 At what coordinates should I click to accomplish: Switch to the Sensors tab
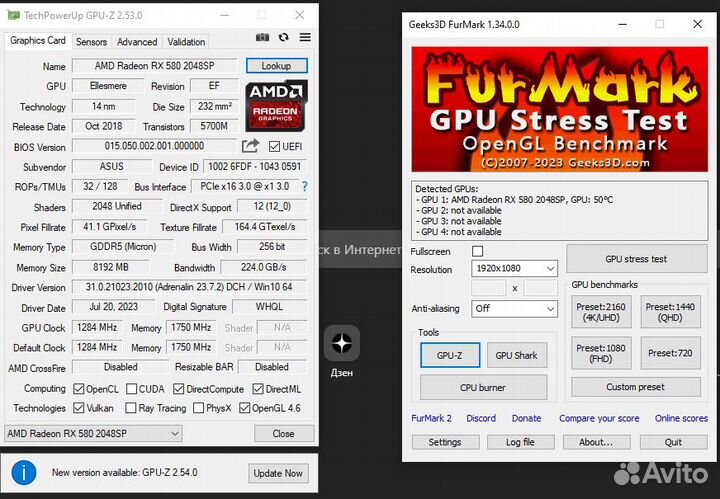click(x=91, y=42)
